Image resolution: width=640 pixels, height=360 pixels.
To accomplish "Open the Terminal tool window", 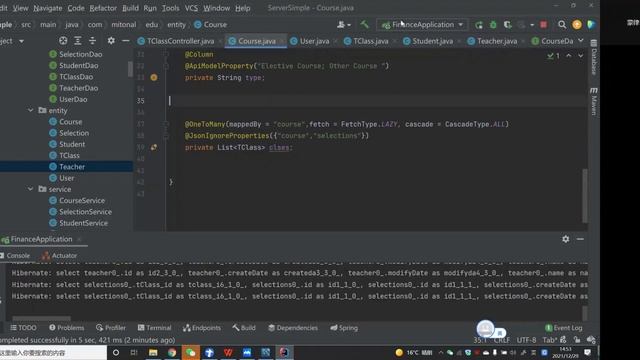I will click(x=154, y=328).
